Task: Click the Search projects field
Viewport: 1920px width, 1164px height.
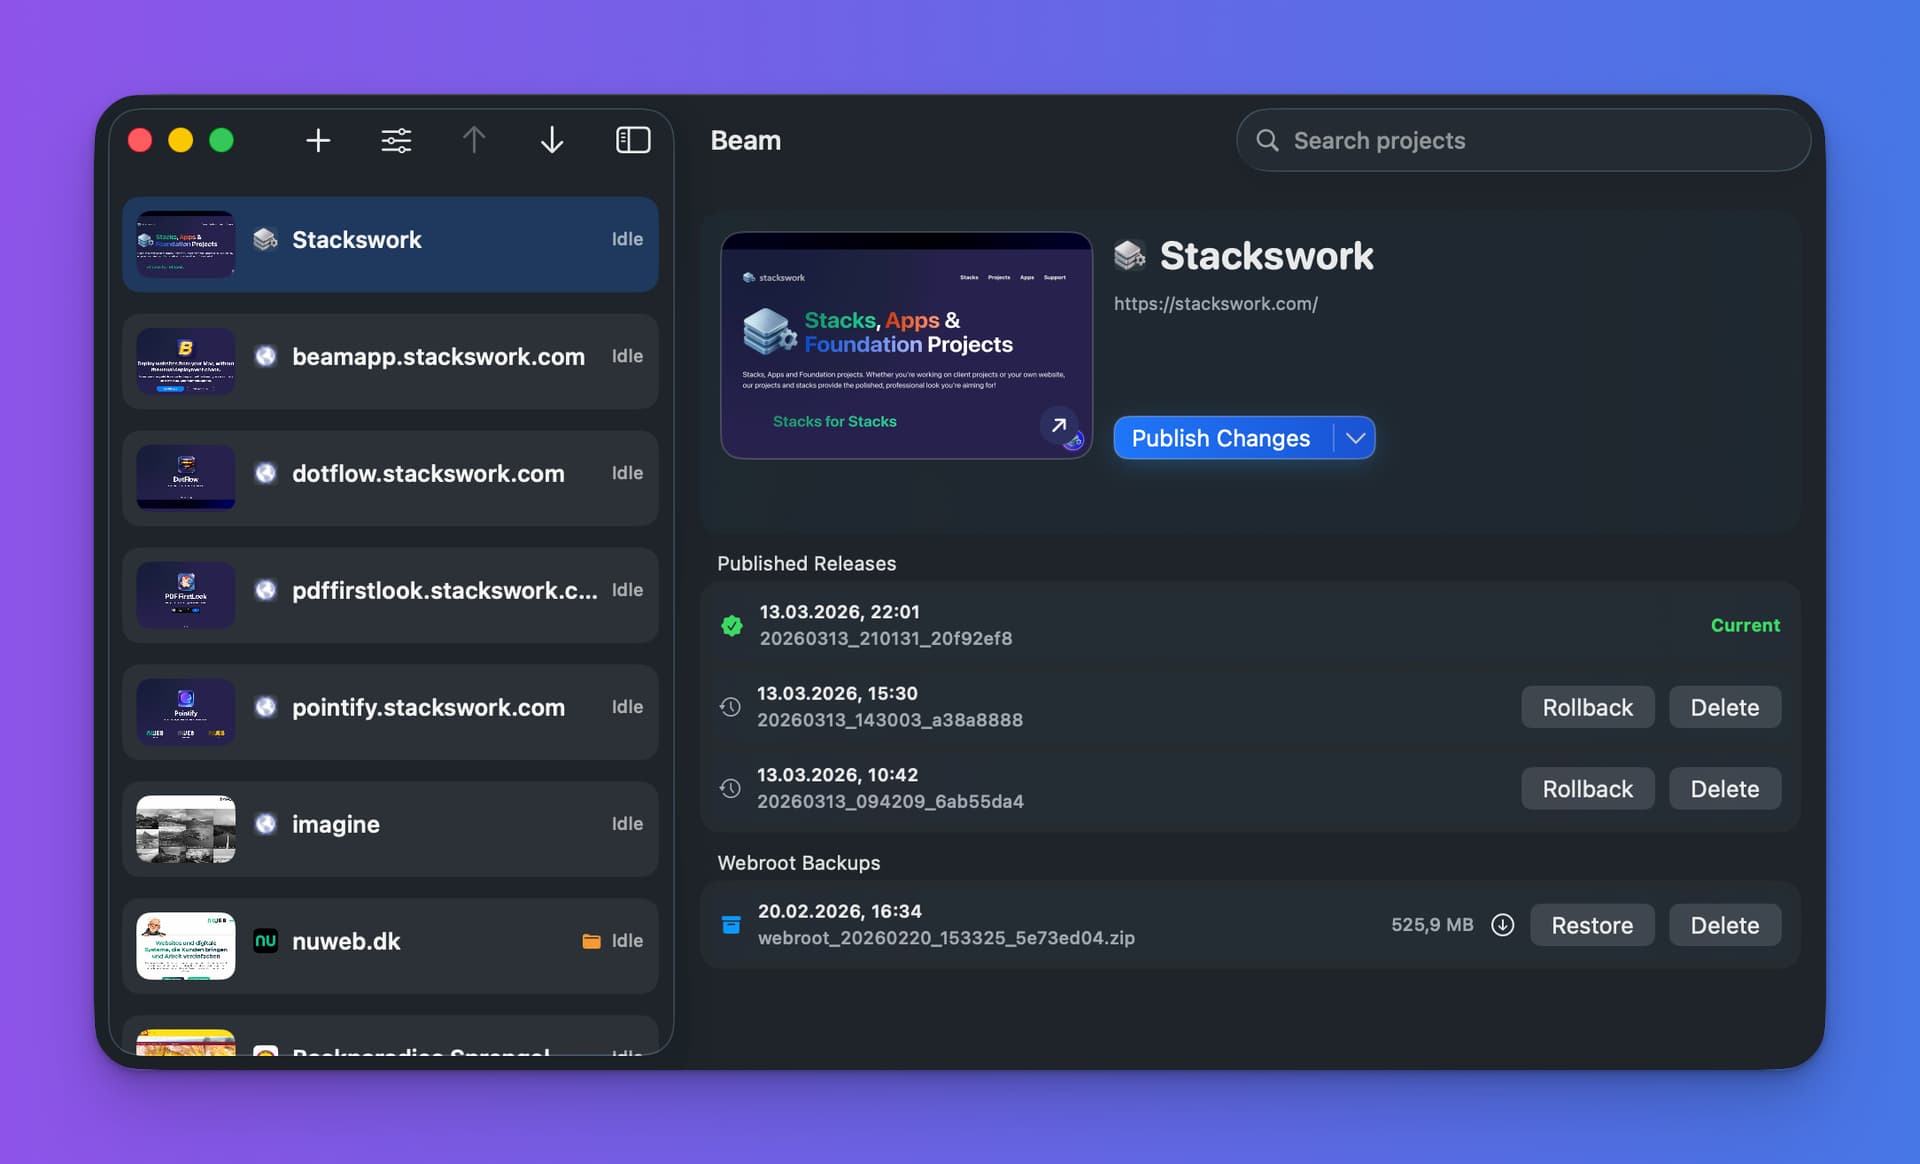Action: coord(1522,140)
